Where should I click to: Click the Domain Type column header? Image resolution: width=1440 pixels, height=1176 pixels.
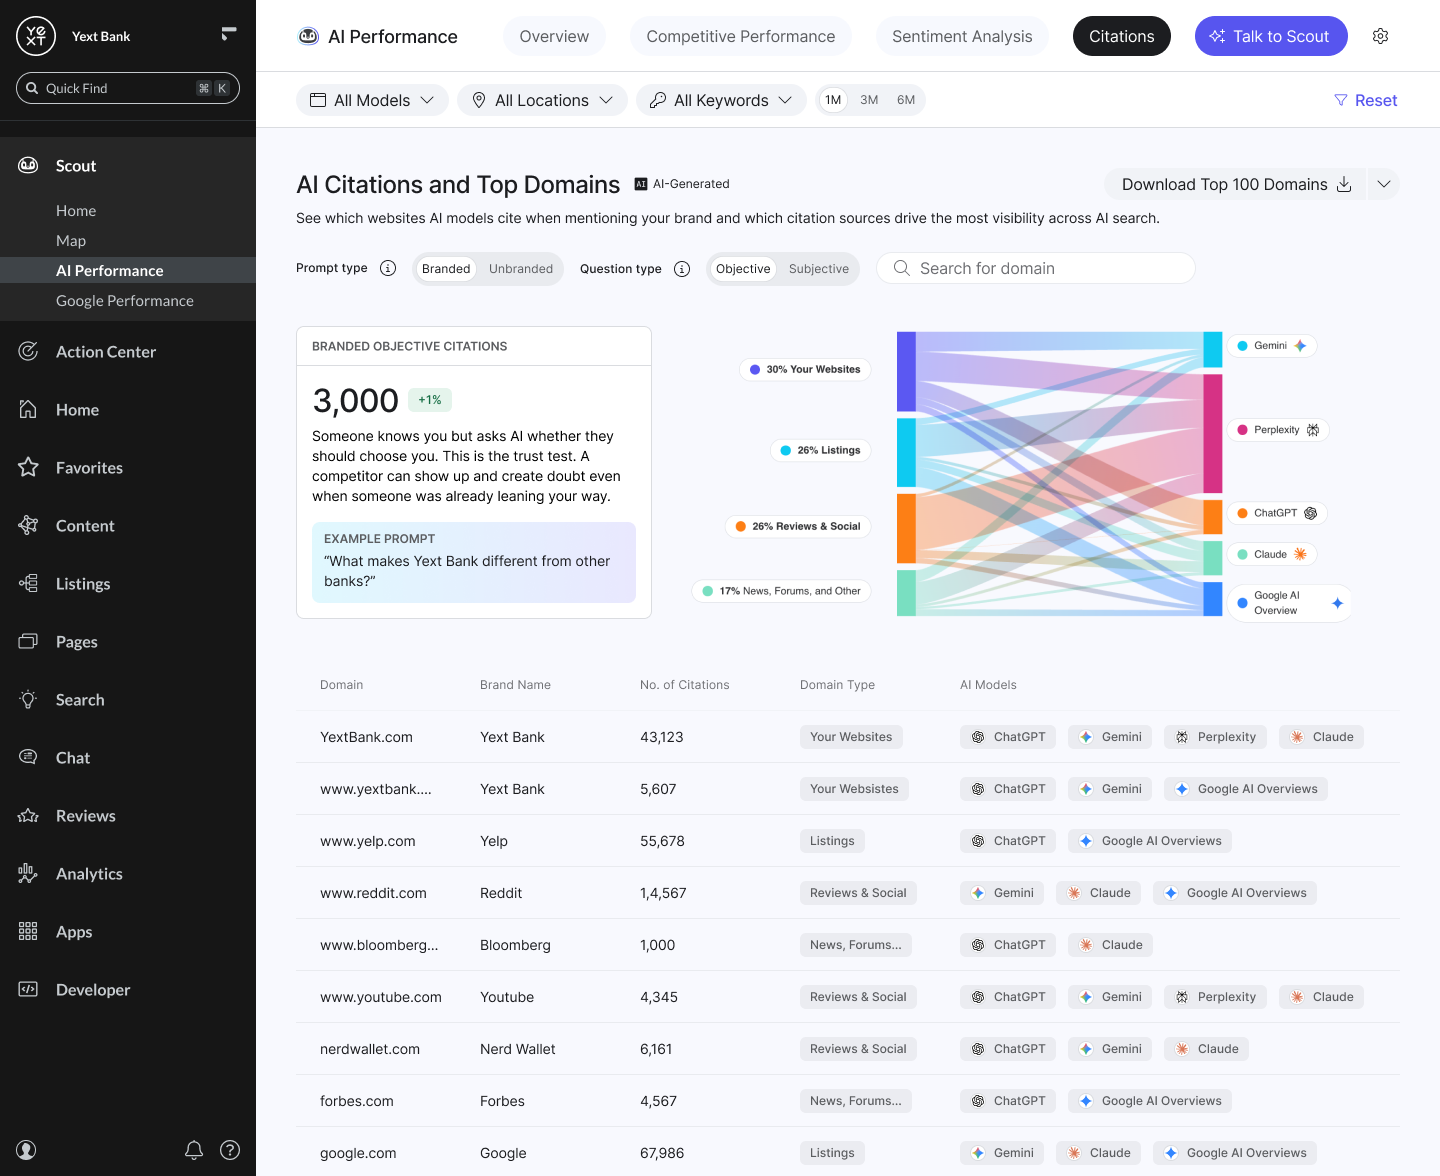pyautogui.click(x=837, y=685)
